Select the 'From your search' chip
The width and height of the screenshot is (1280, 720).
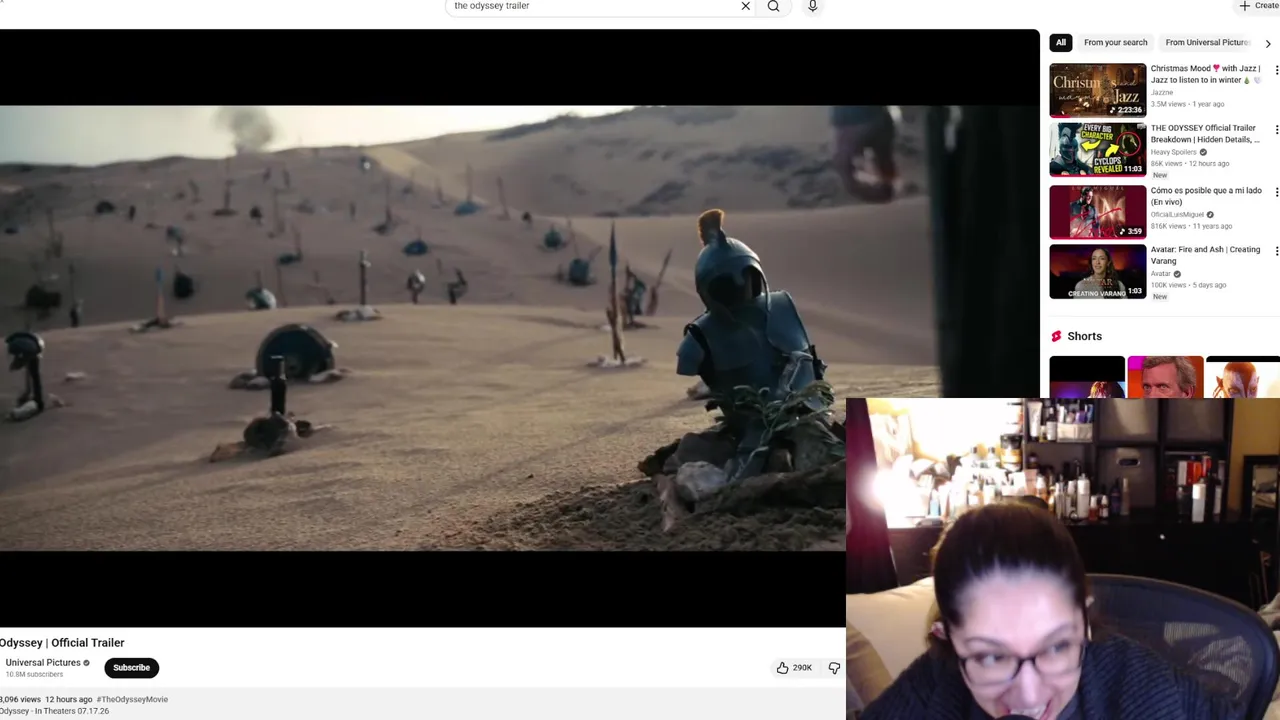point(1115,42)
